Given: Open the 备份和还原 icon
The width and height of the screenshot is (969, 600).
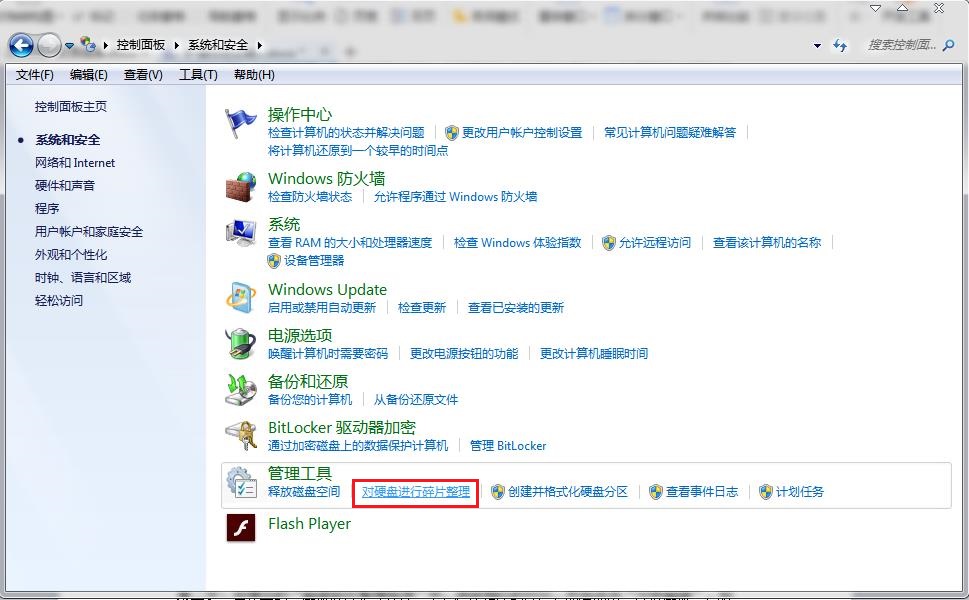Looking at the screenshot, I should [241, 390].
